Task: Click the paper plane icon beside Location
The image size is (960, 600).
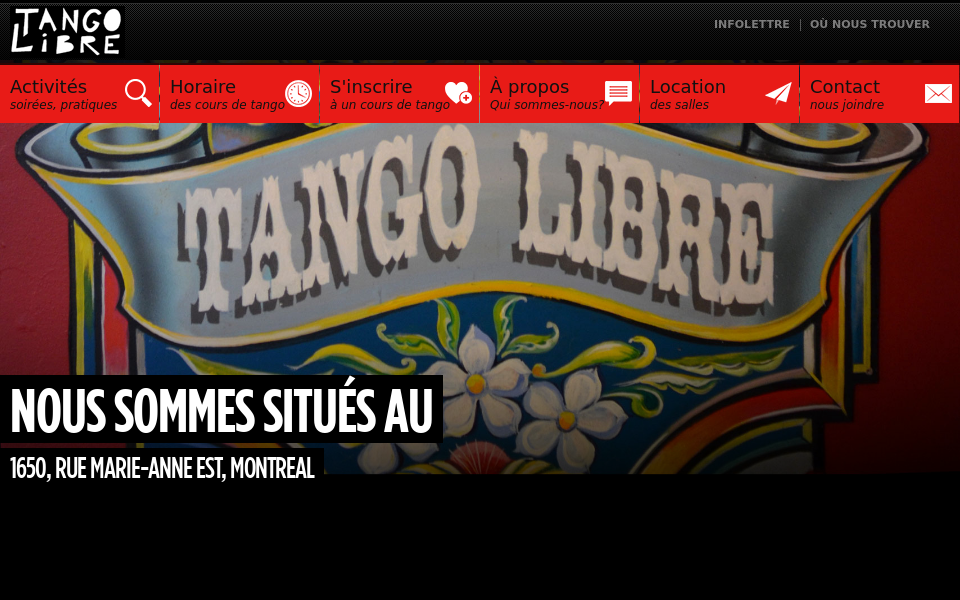Action: coord(778,93)
